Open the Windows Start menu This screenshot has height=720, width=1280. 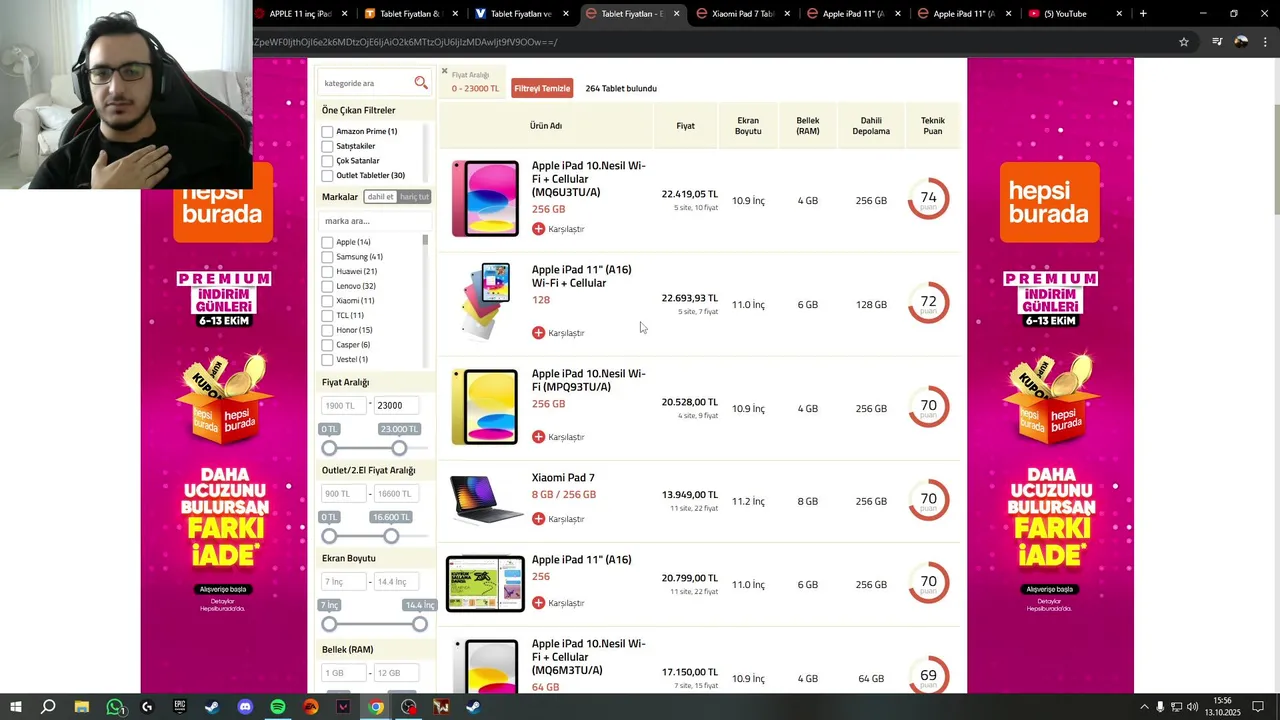pyautogui.click(x=16, y=707)
